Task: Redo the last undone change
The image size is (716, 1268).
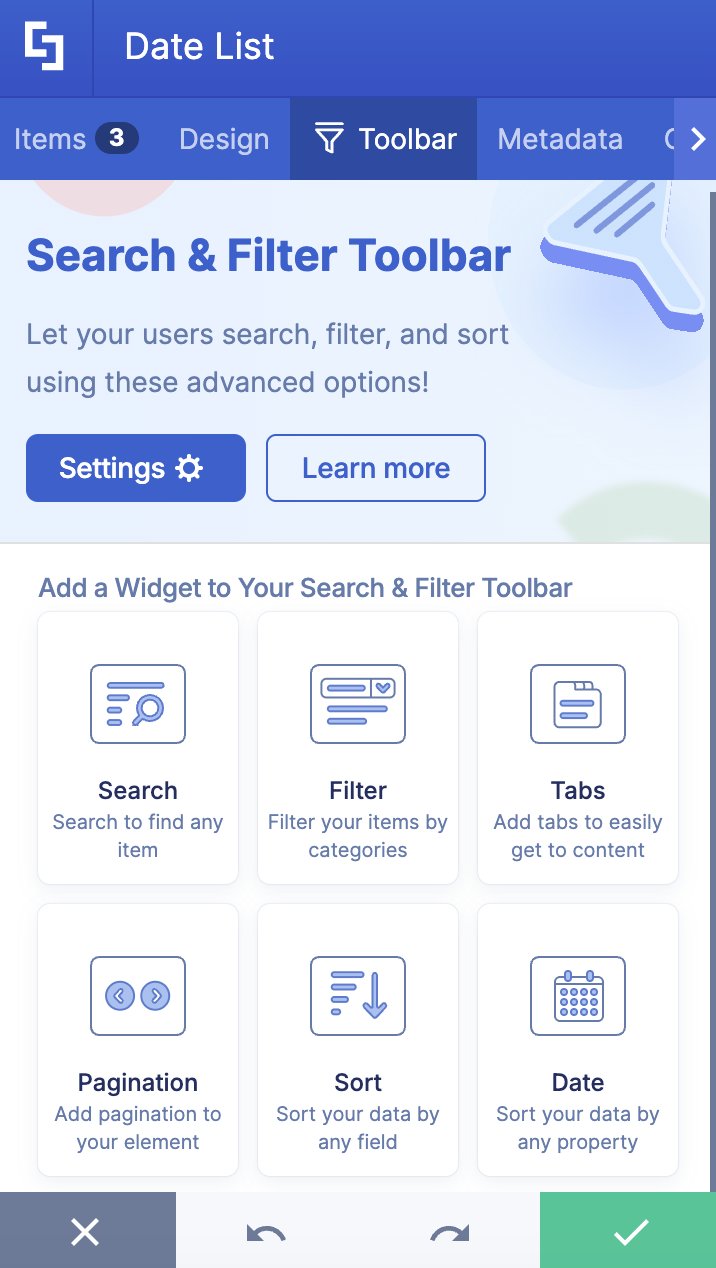Action: (x=448, y=1231)
